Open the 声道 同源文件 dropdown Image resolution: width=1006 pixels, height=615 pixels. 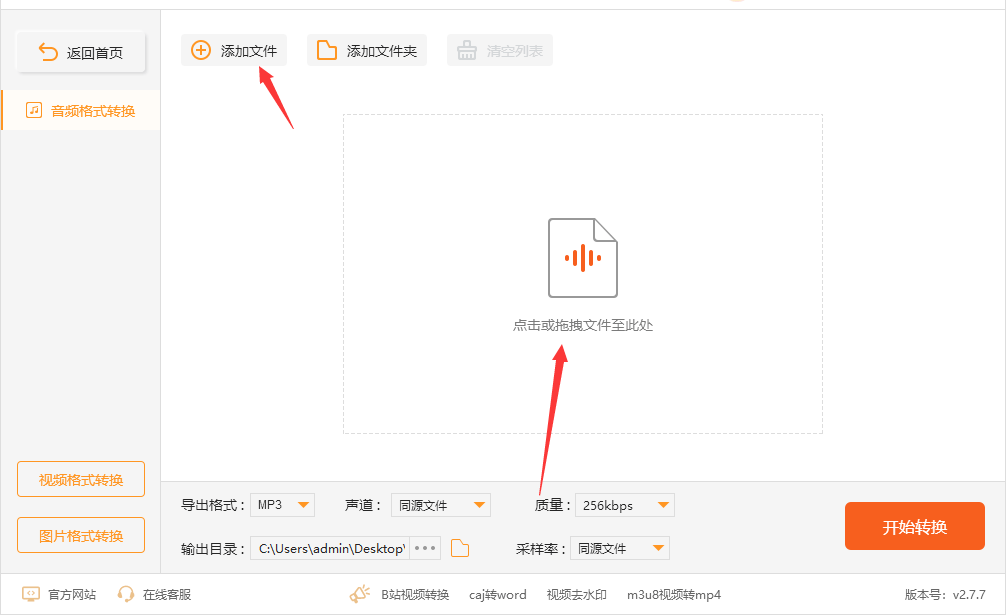tap(441, 505)
